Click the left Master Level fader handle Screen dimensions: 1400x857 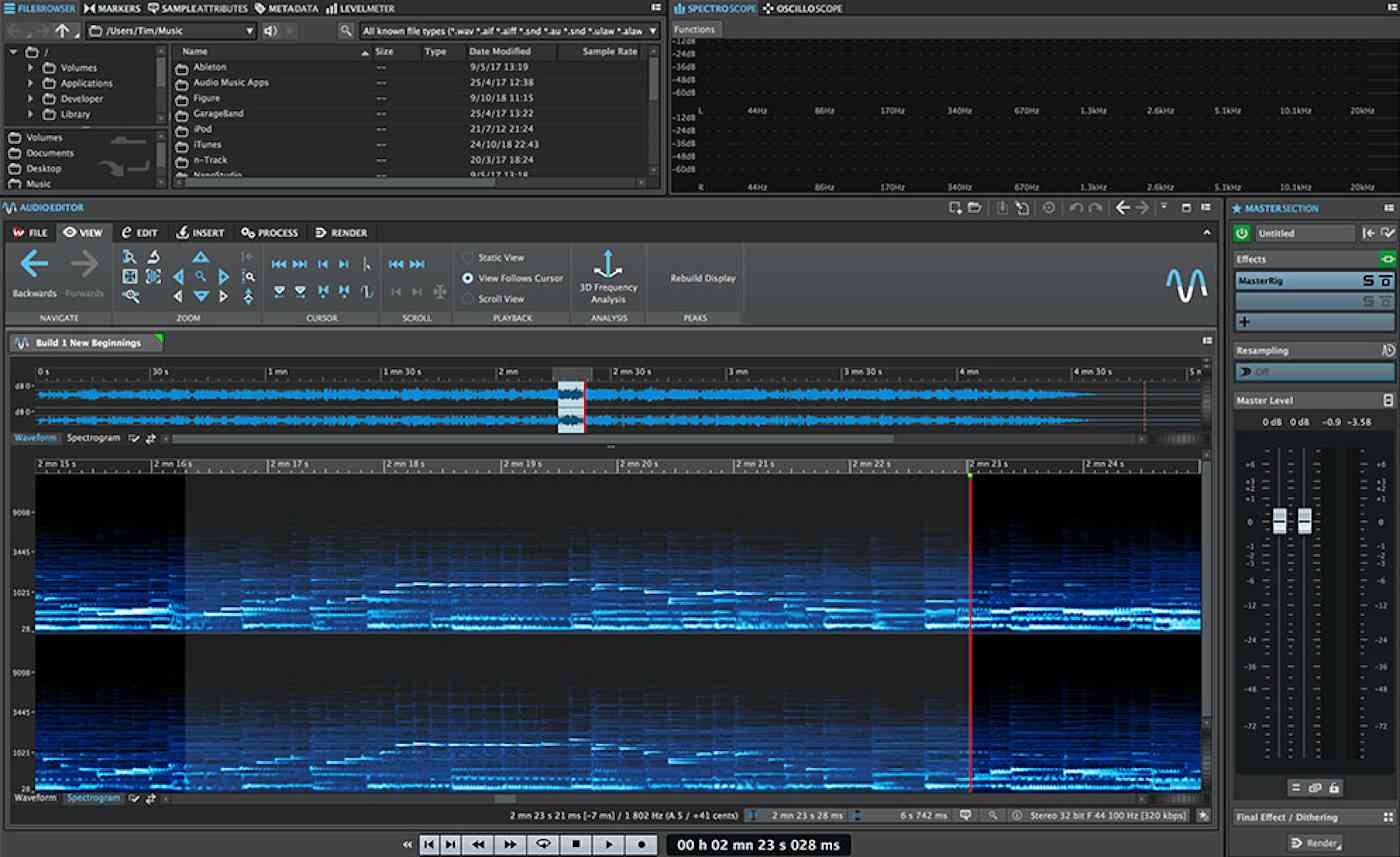click(x=1279, y=521)
